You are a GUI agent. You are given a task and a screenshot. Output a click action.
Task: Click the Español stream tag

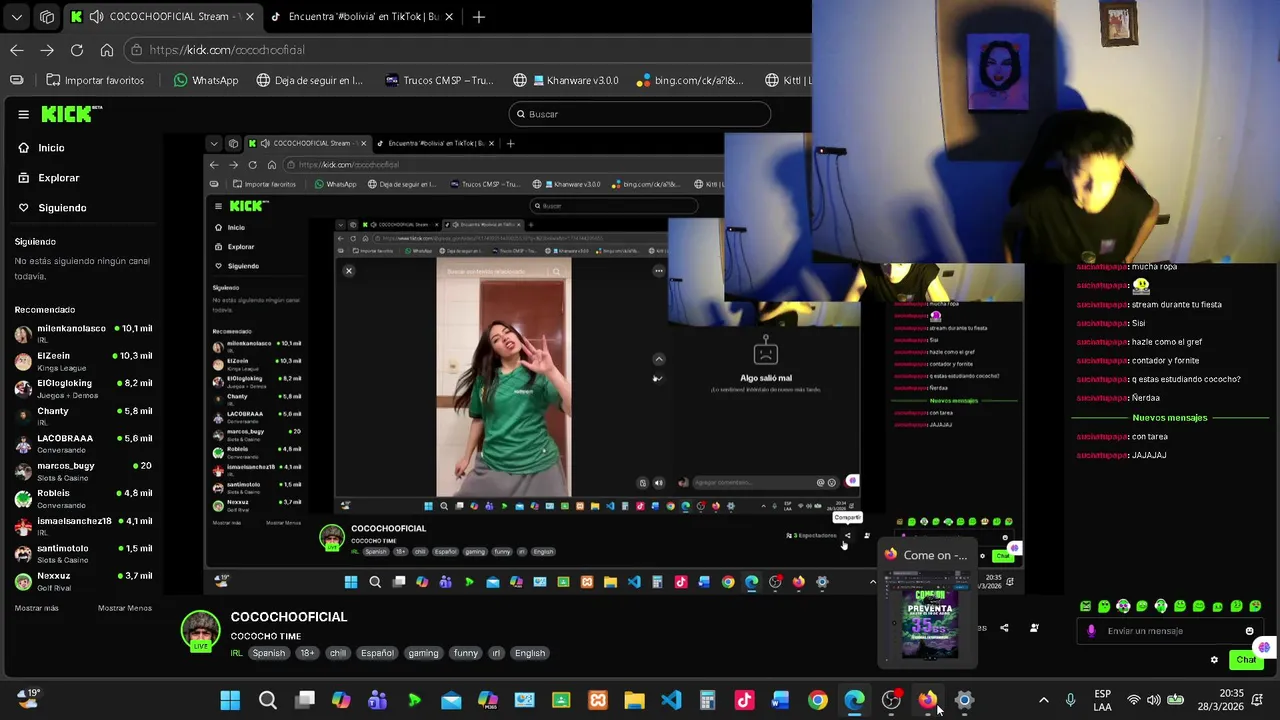tap(377, 653)
